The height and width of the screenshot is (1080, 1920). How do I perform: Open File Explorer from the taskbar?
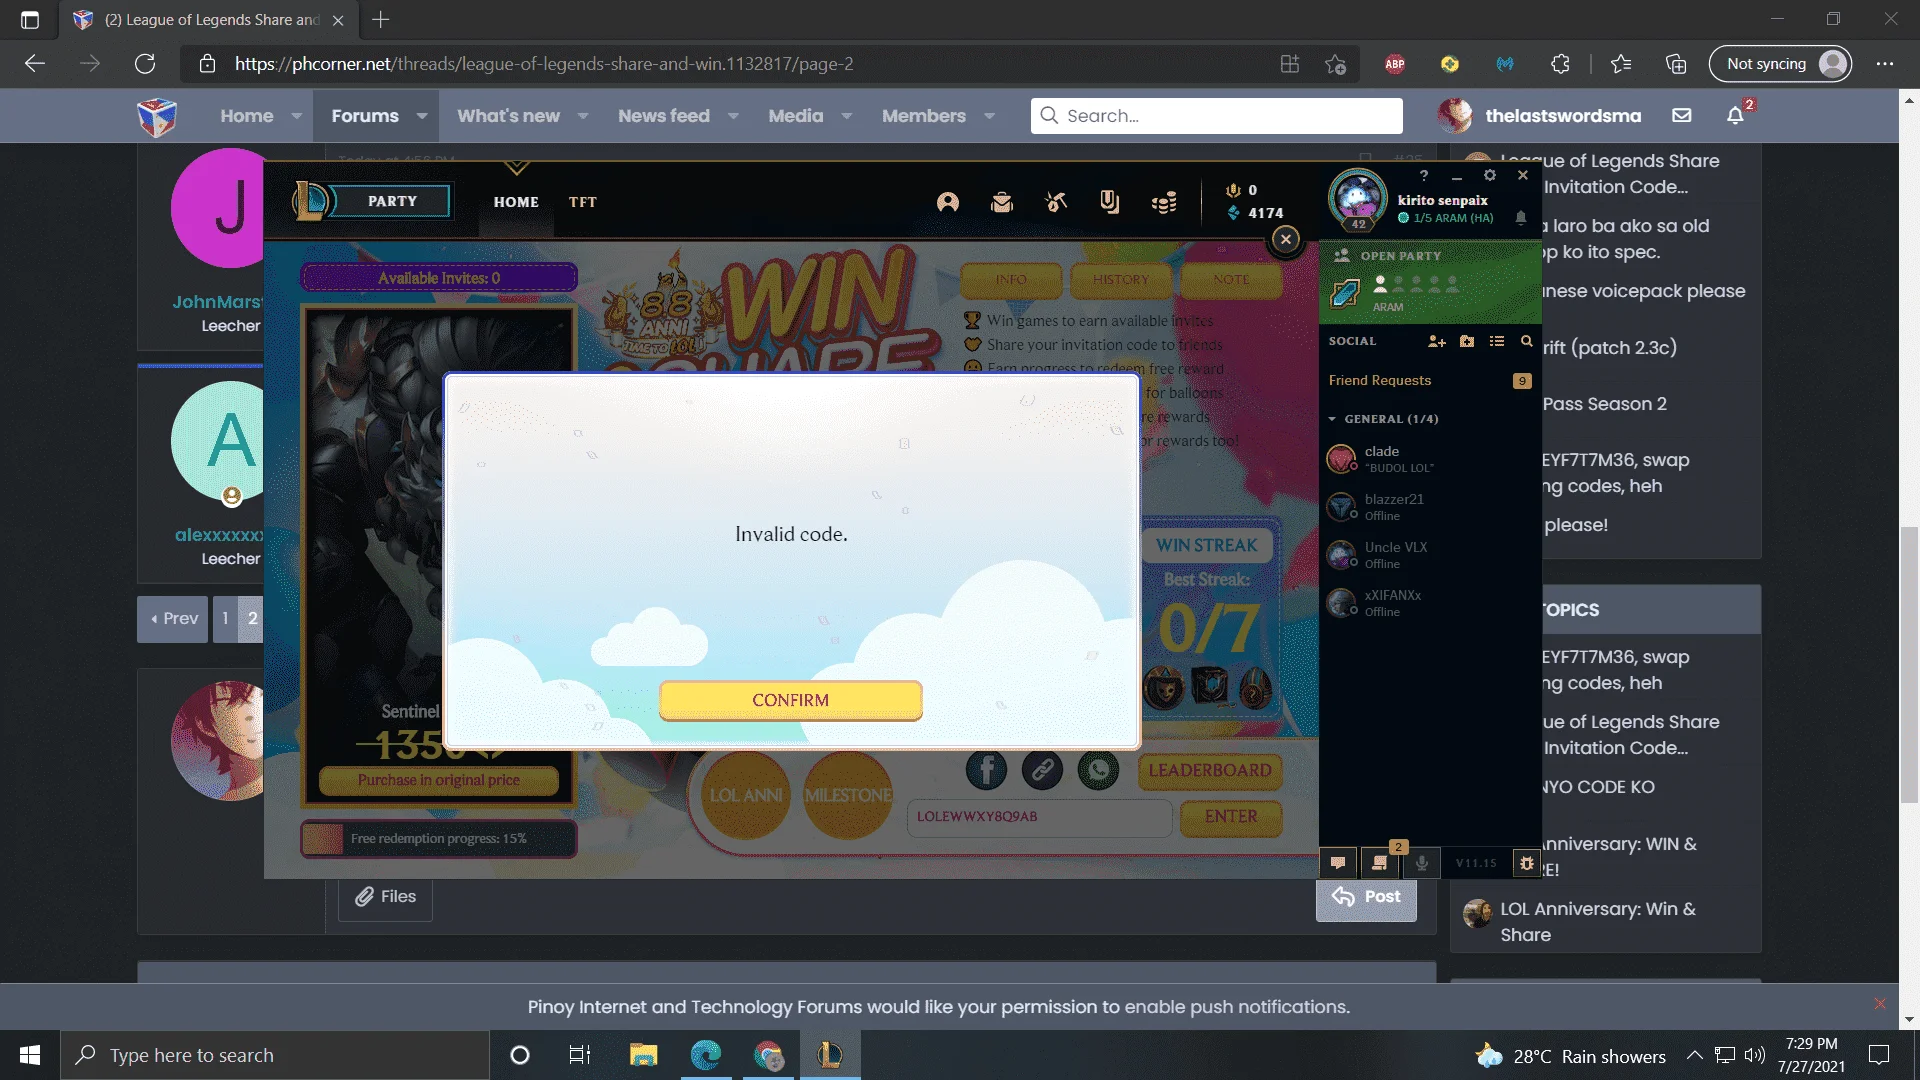click(643, 1055)
